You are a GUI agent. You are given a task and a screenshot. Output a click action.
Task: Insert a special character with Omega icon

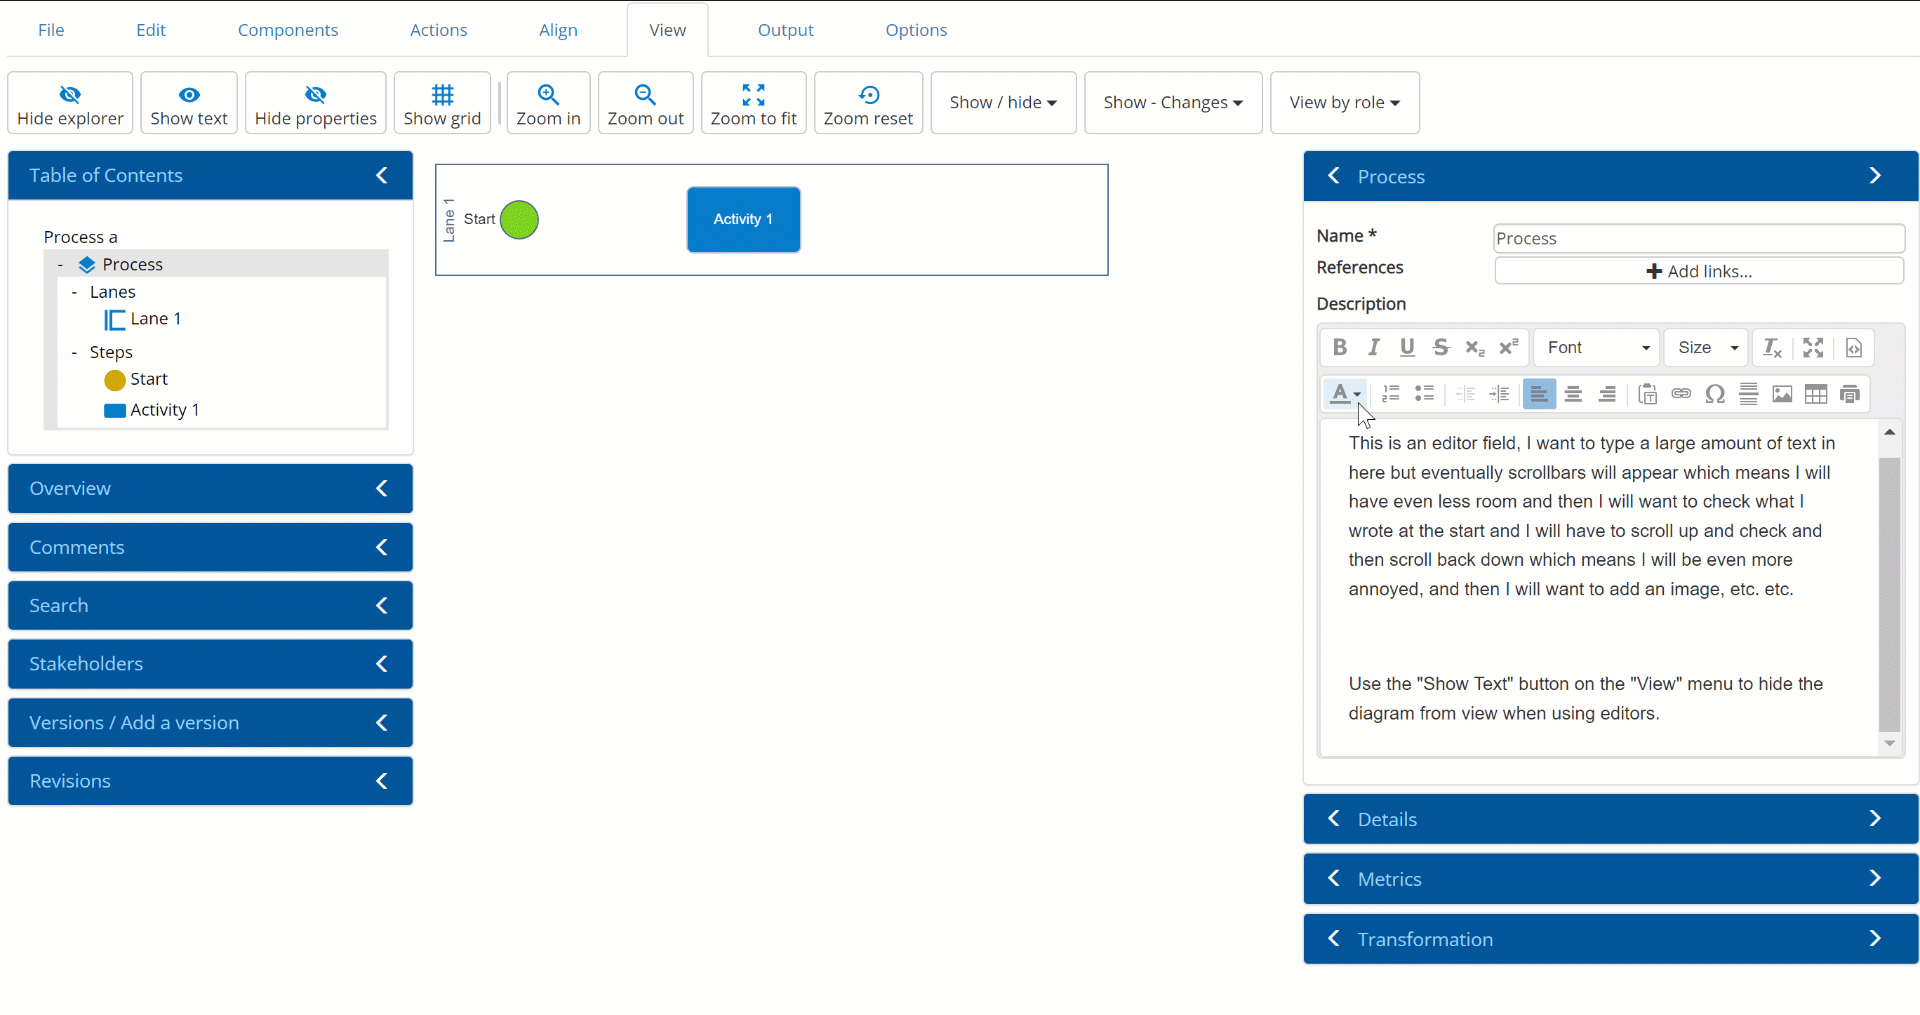tap(1715, 394)
